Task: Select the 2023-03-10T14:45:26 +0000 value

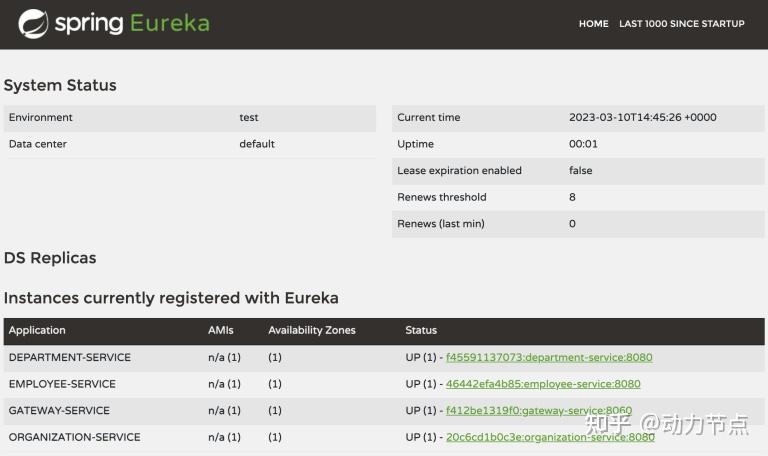Action: tap(643, 118)
